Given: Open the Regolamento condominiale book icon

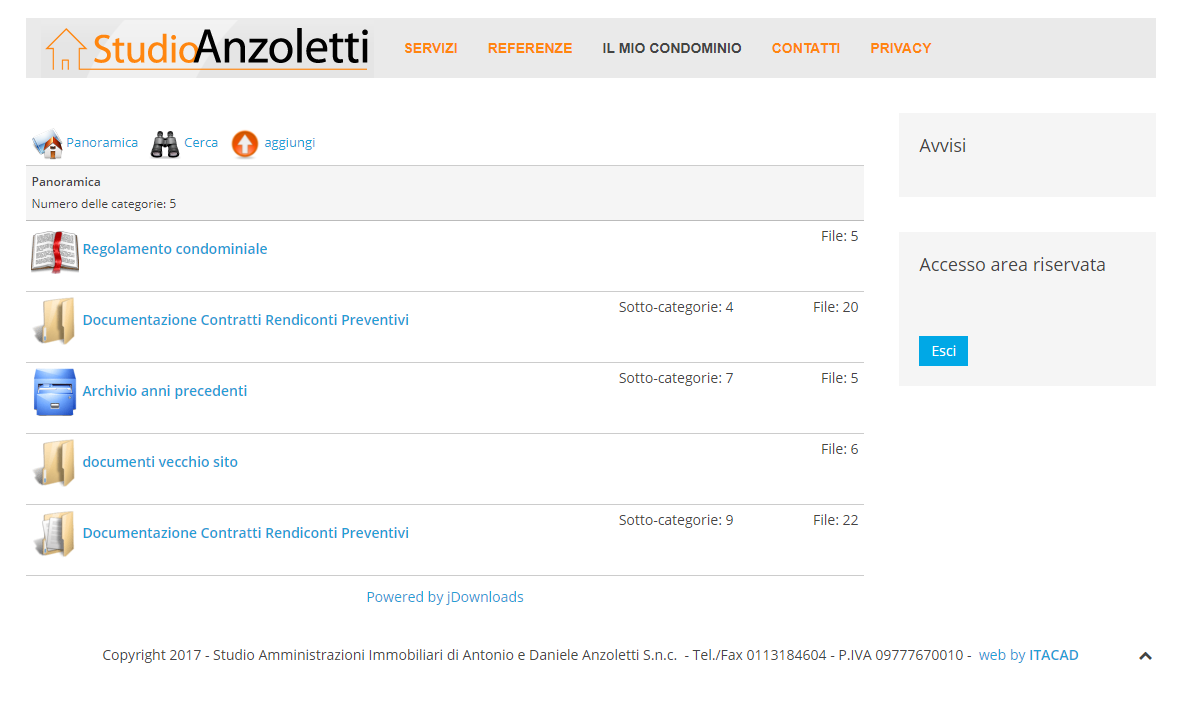Looking at the screenshot, I should pyautogui.click(x=55, y=252).
